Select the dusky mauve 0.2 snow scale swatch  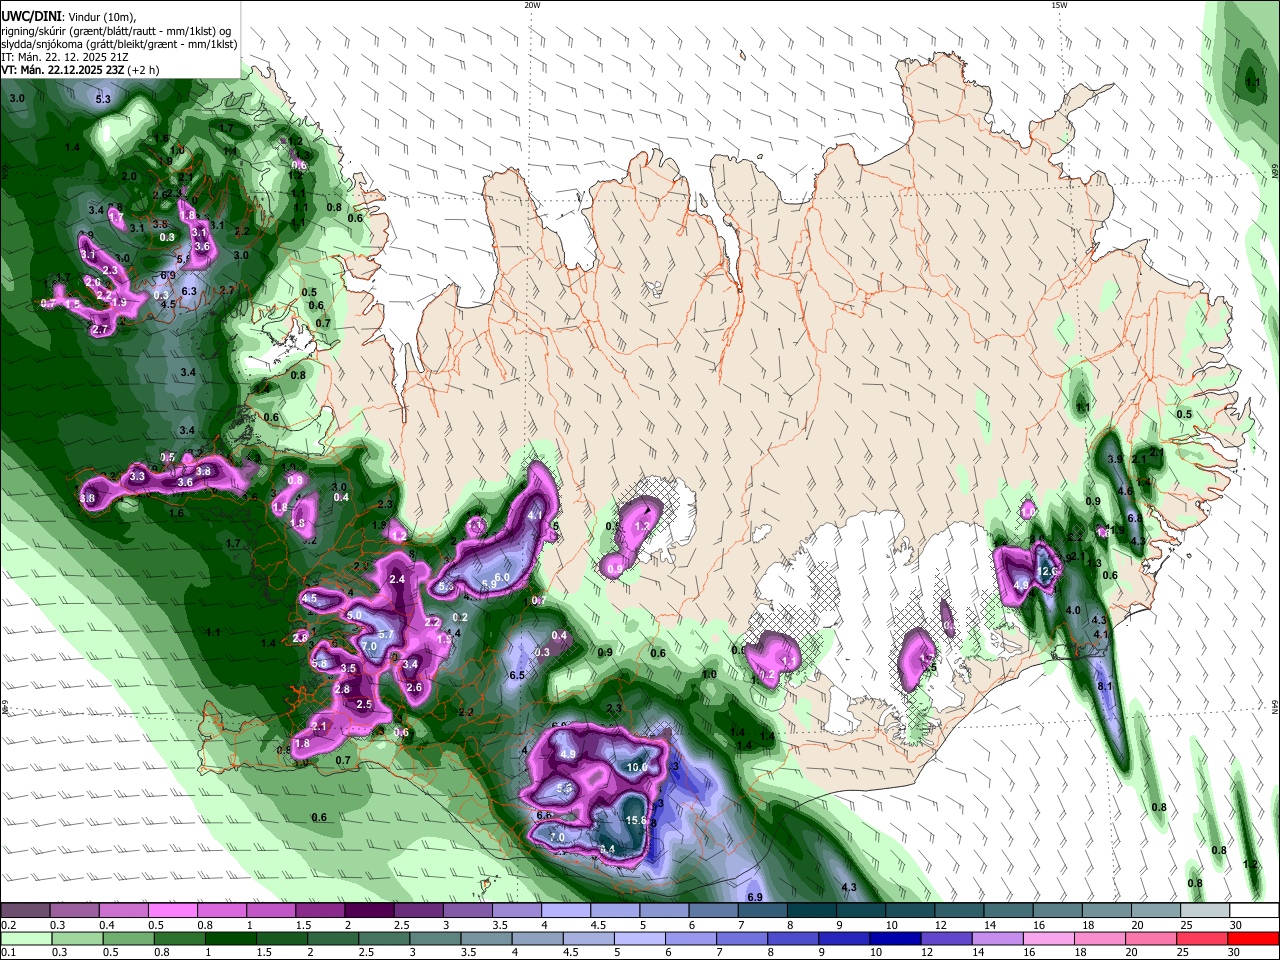(25, 911)
